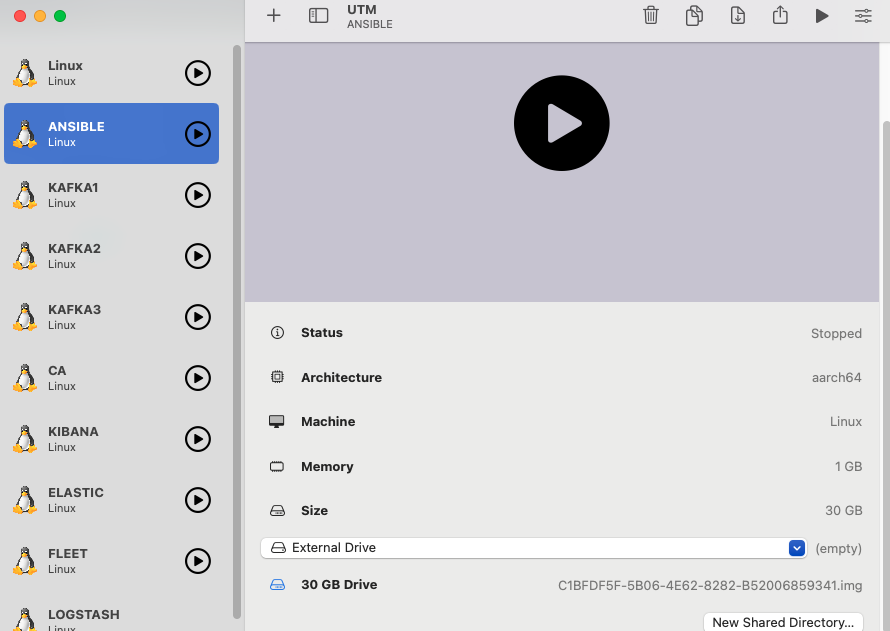The image size is (890, 631).
Task: Click the aarch64 architecture value
Action: tap(837, 377)
